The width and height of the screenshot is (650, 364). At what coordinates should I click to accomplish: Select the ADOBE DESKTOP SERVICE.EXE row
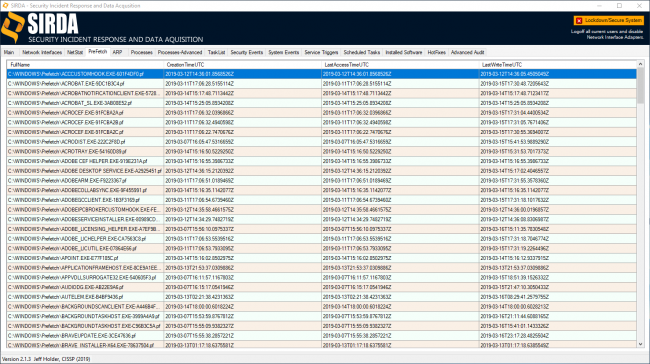click(x=322, y=171)
